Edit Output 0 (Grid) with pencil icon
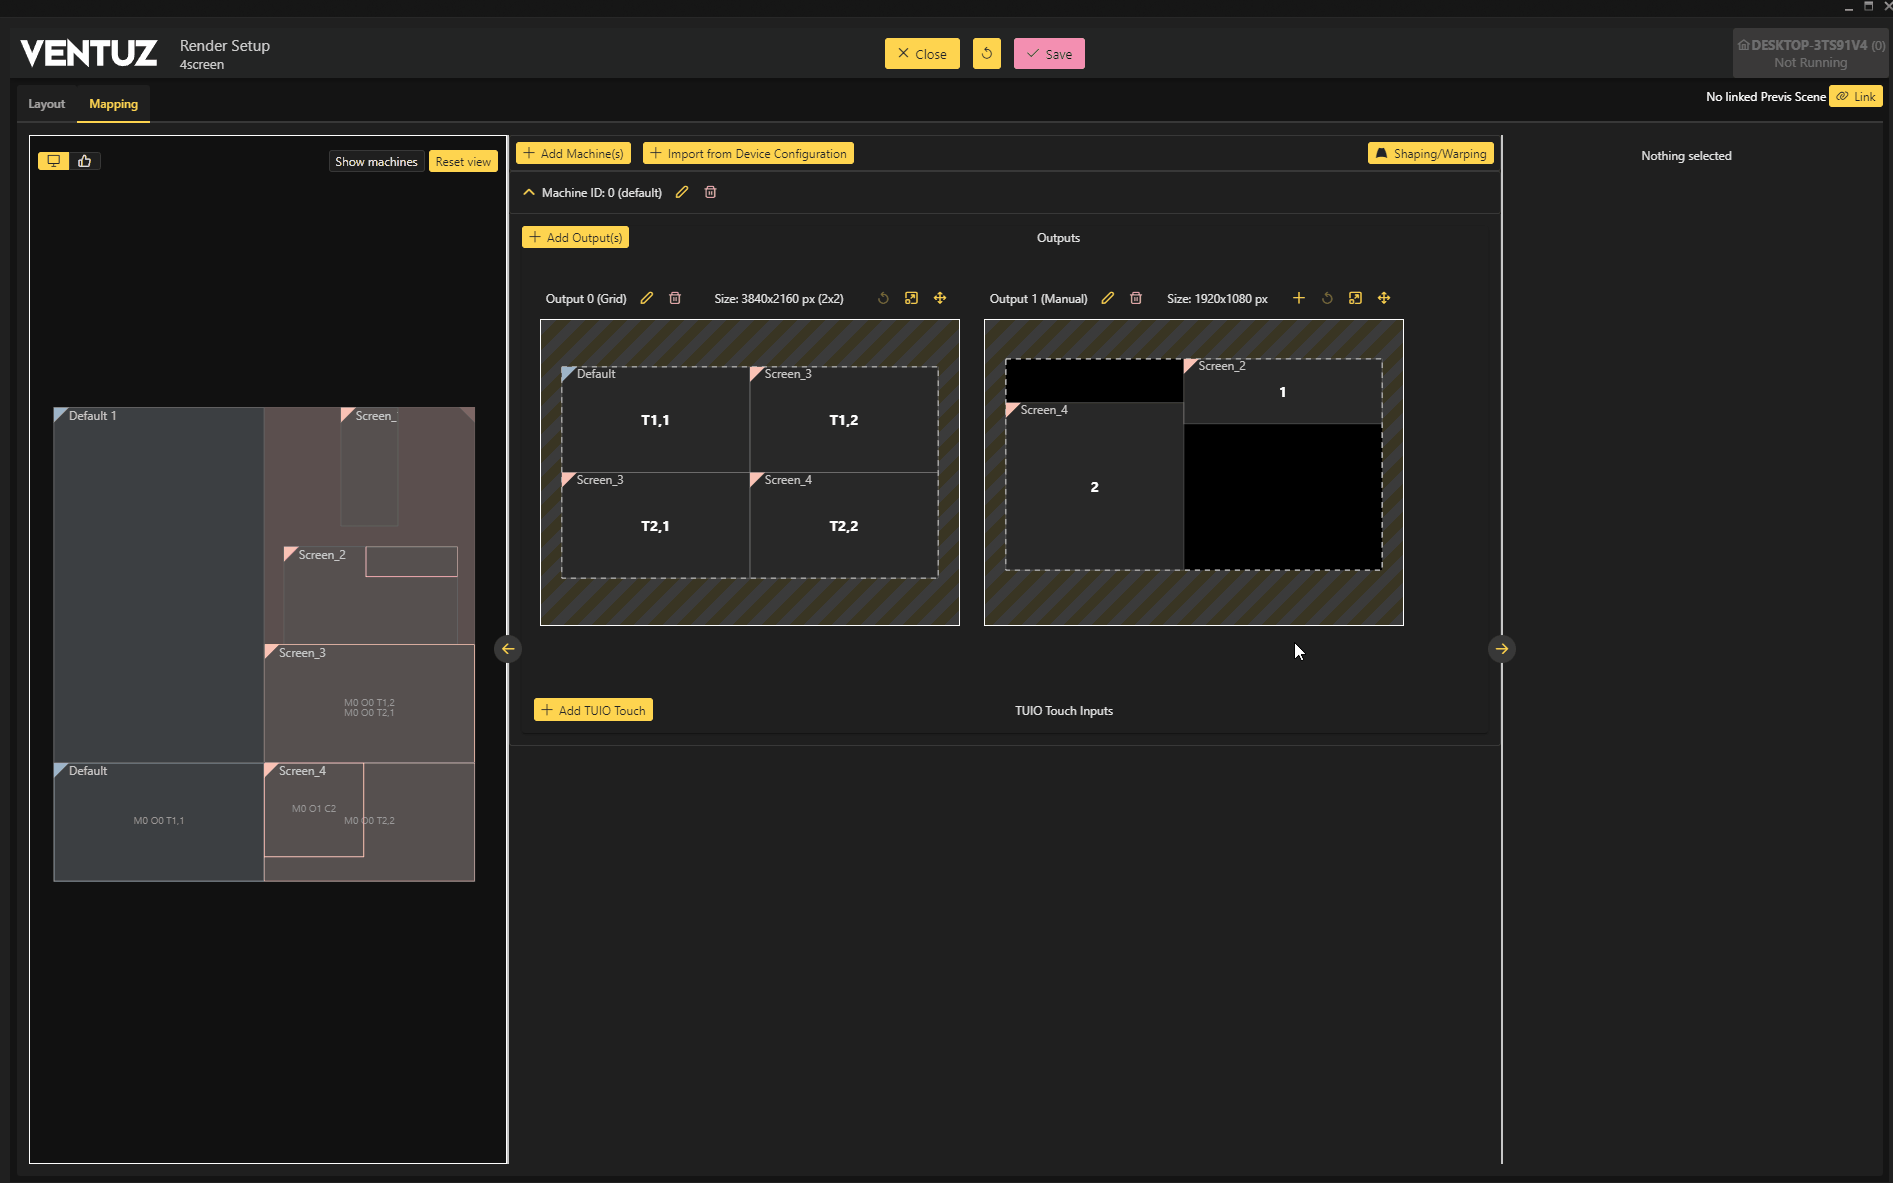Image resolution: width=1893 pixels, height=1183 pixels. point(647,298)
